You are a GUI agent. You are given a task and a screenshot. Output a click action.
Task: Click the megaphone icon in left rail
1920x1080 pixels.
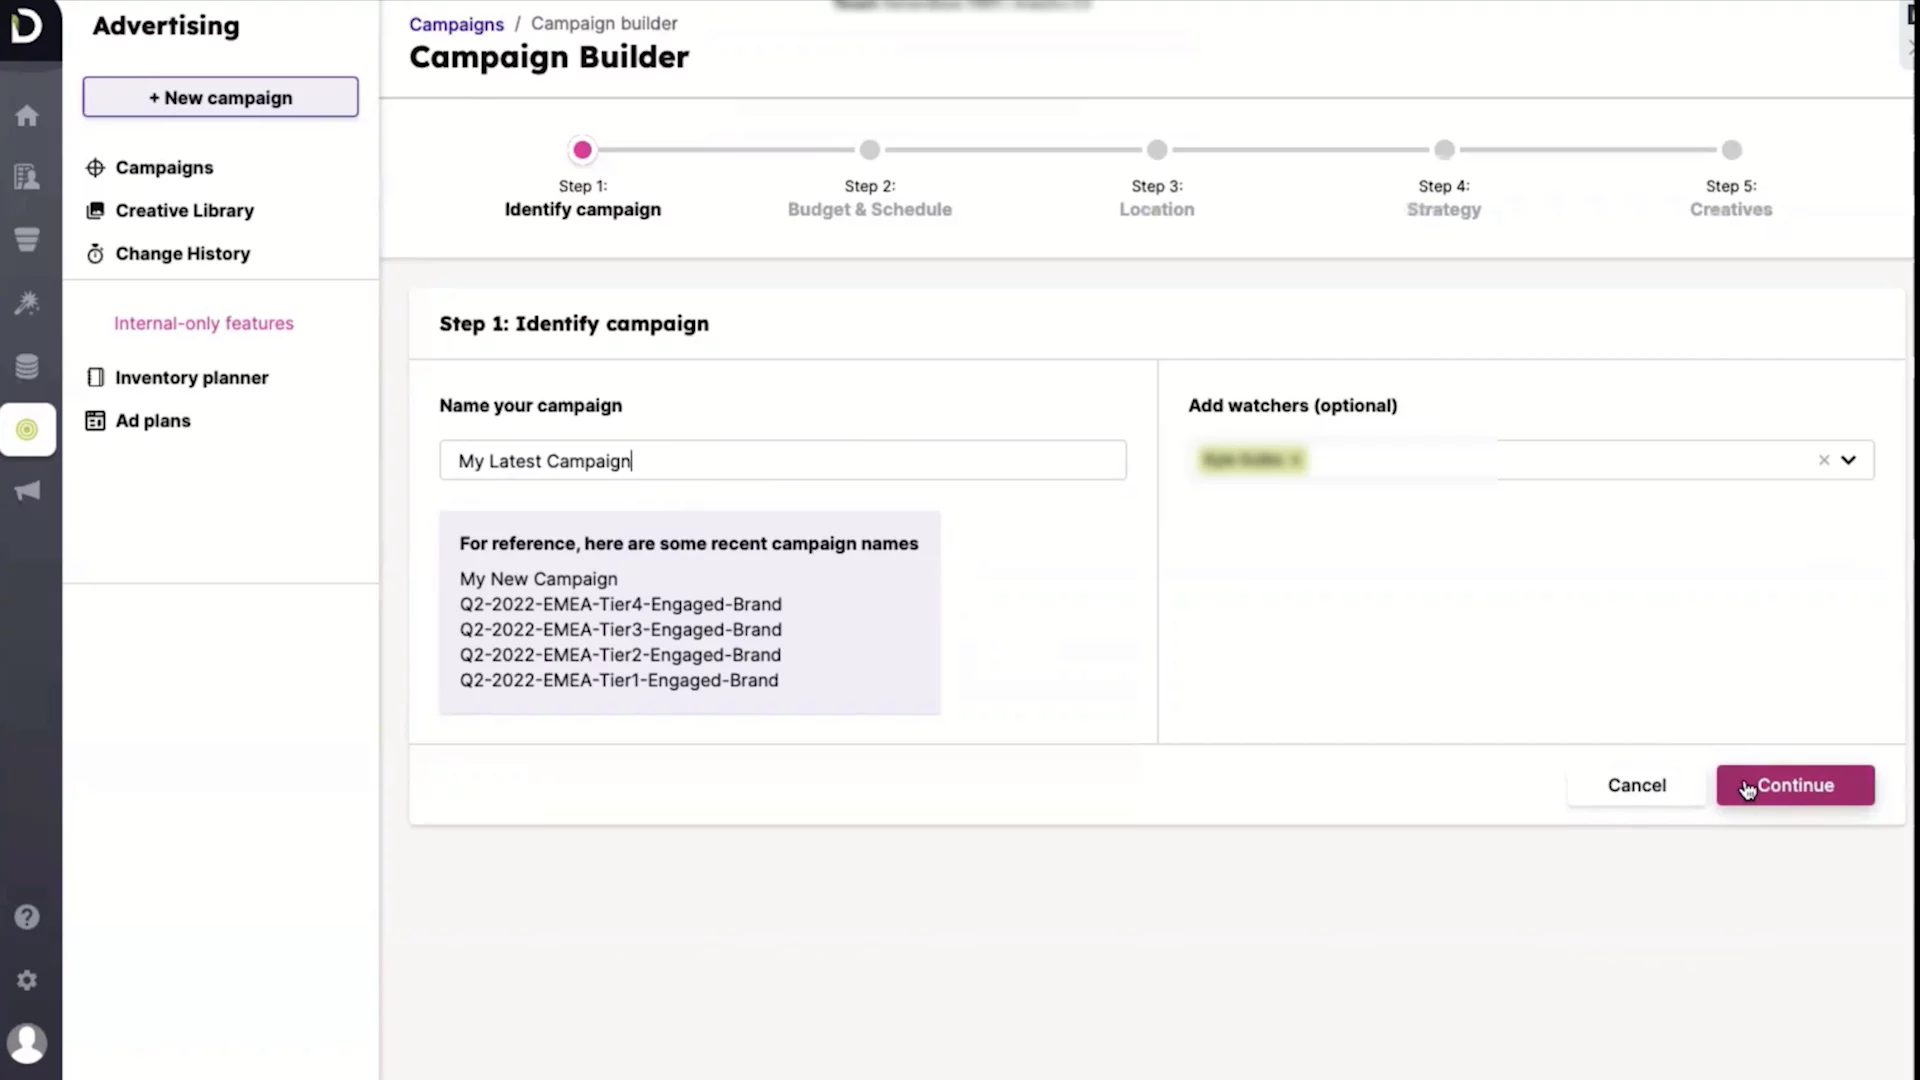tap(27, 490)
